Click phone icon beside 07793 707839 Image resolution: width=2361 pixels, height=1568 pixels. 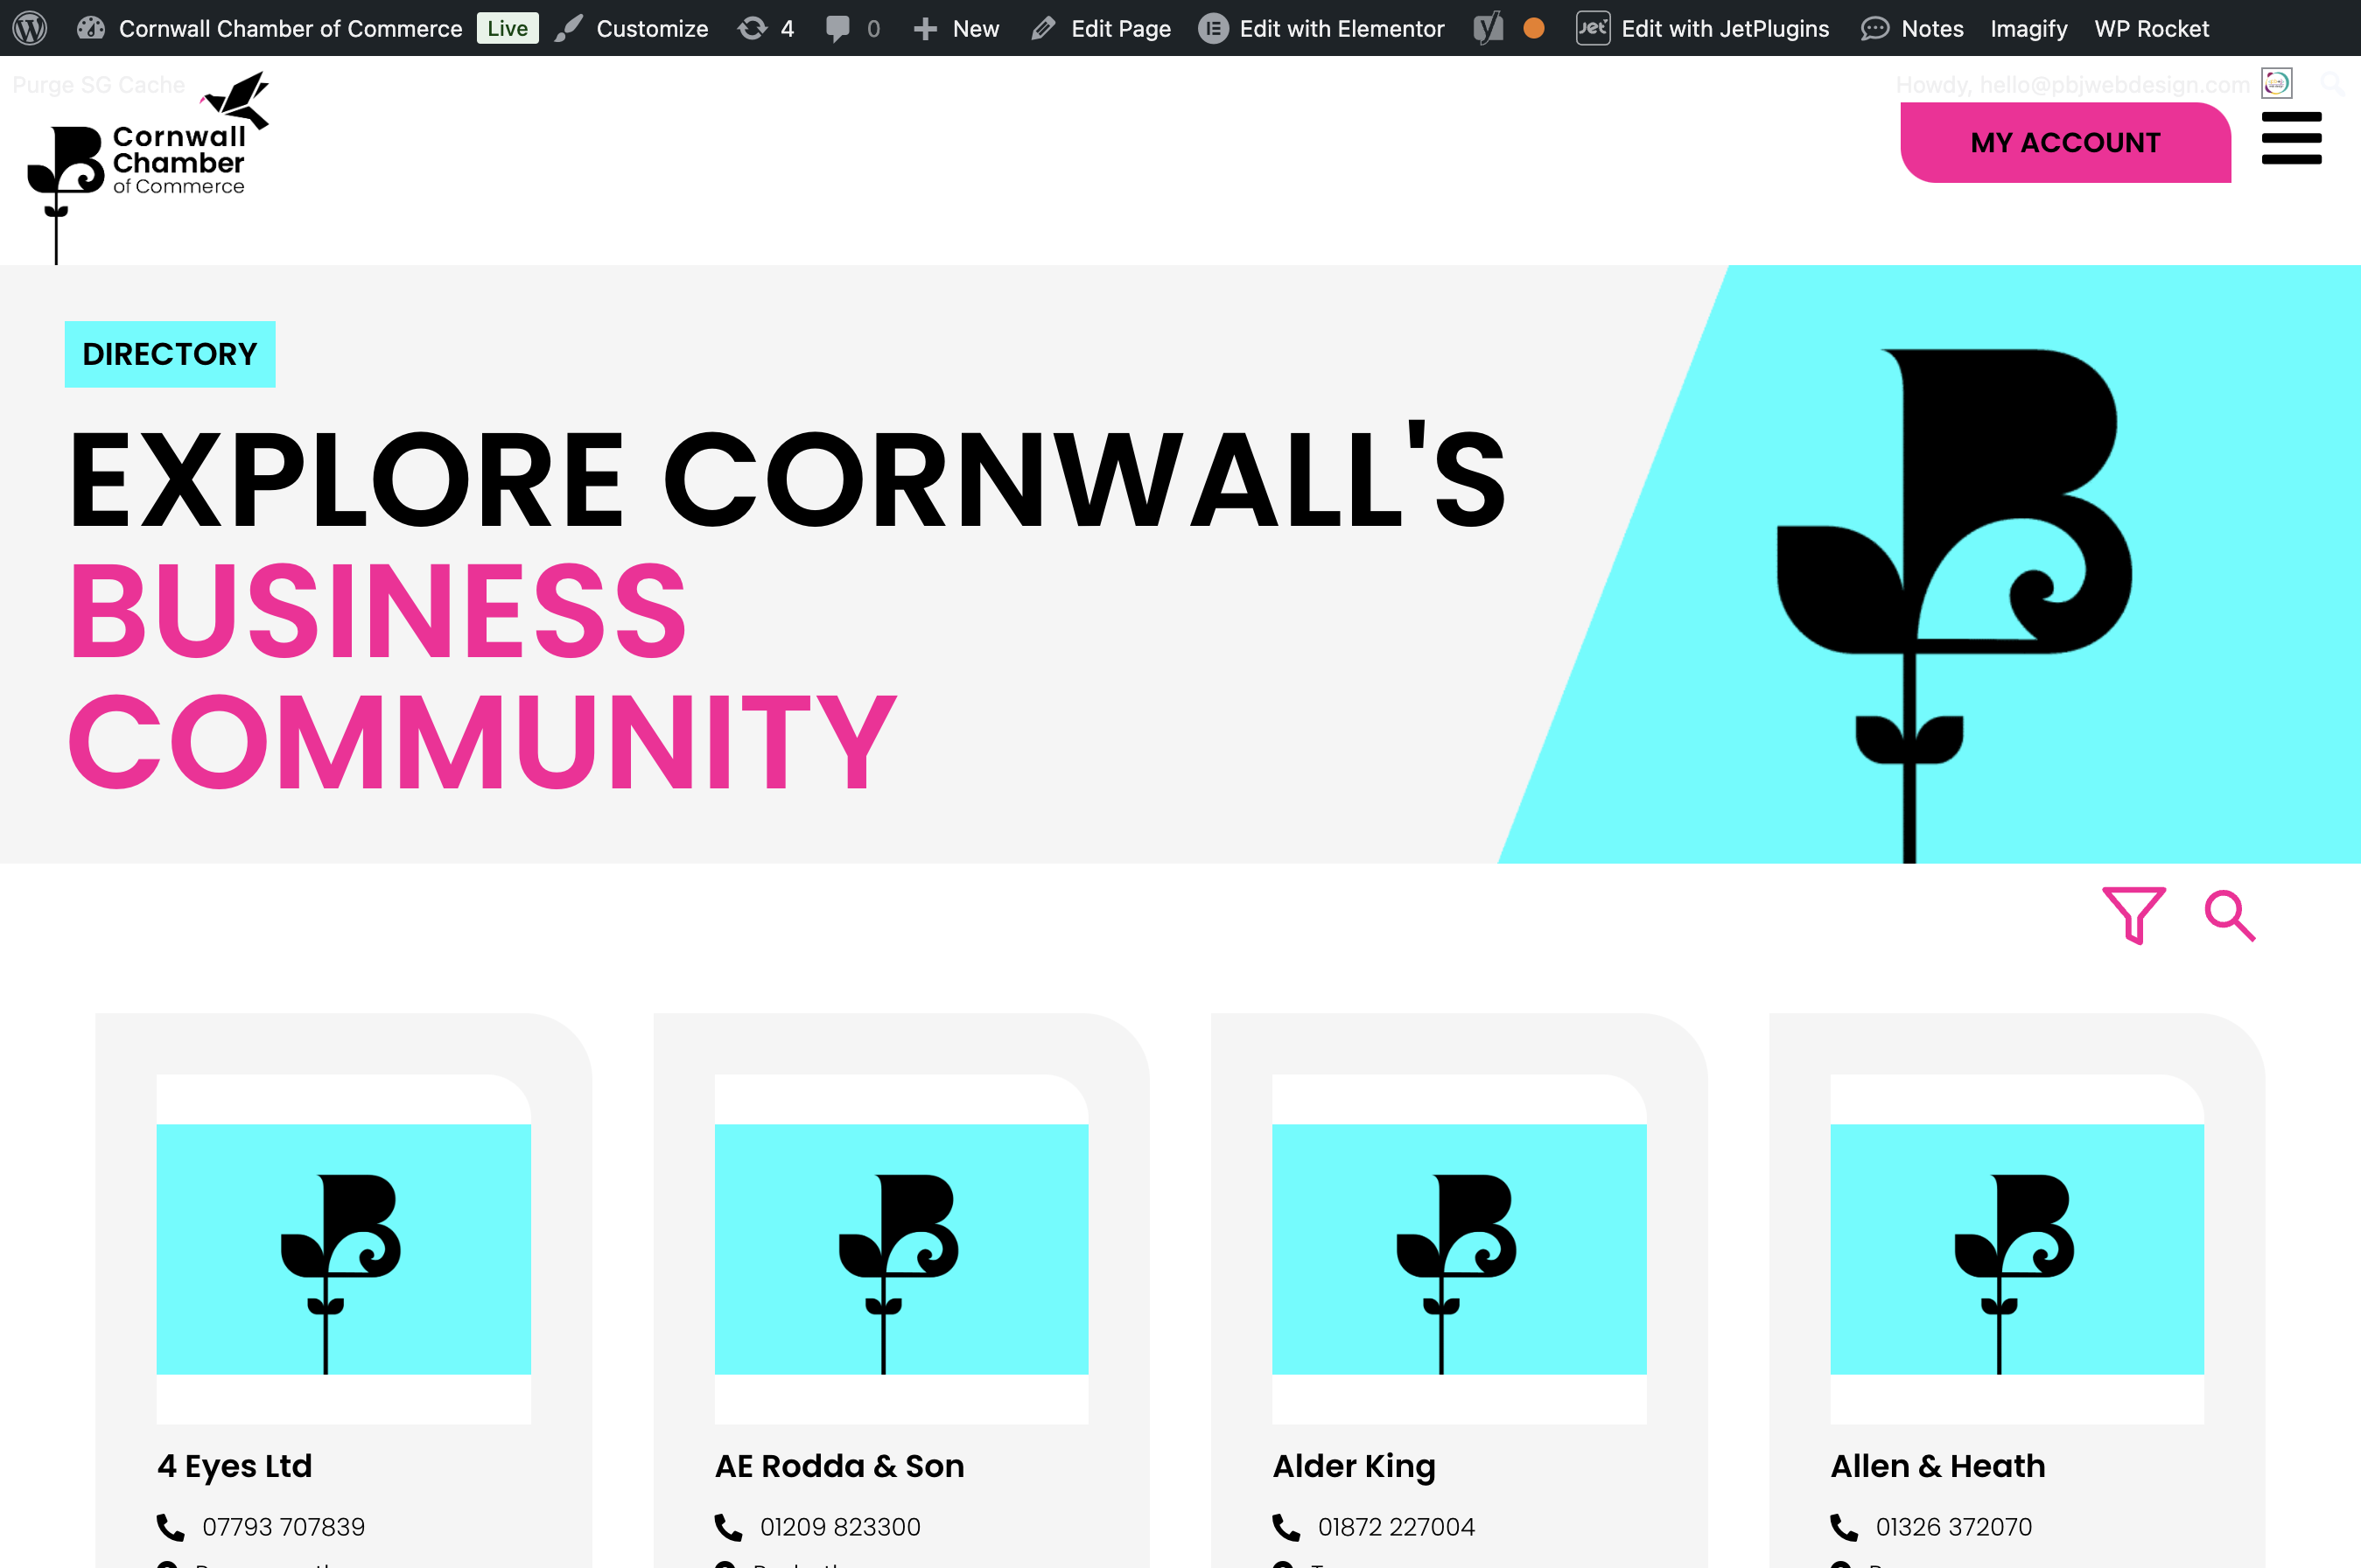(171, 1527)
